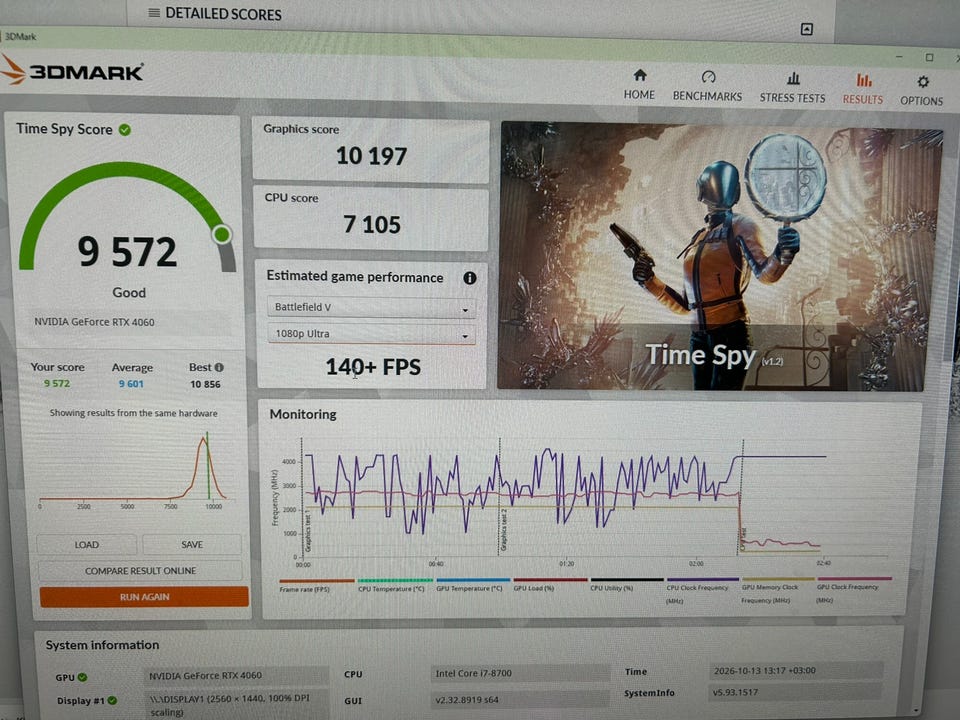Click the Display #1 green check indicator
The image size is (960, 720).
(x=112, y=700)
